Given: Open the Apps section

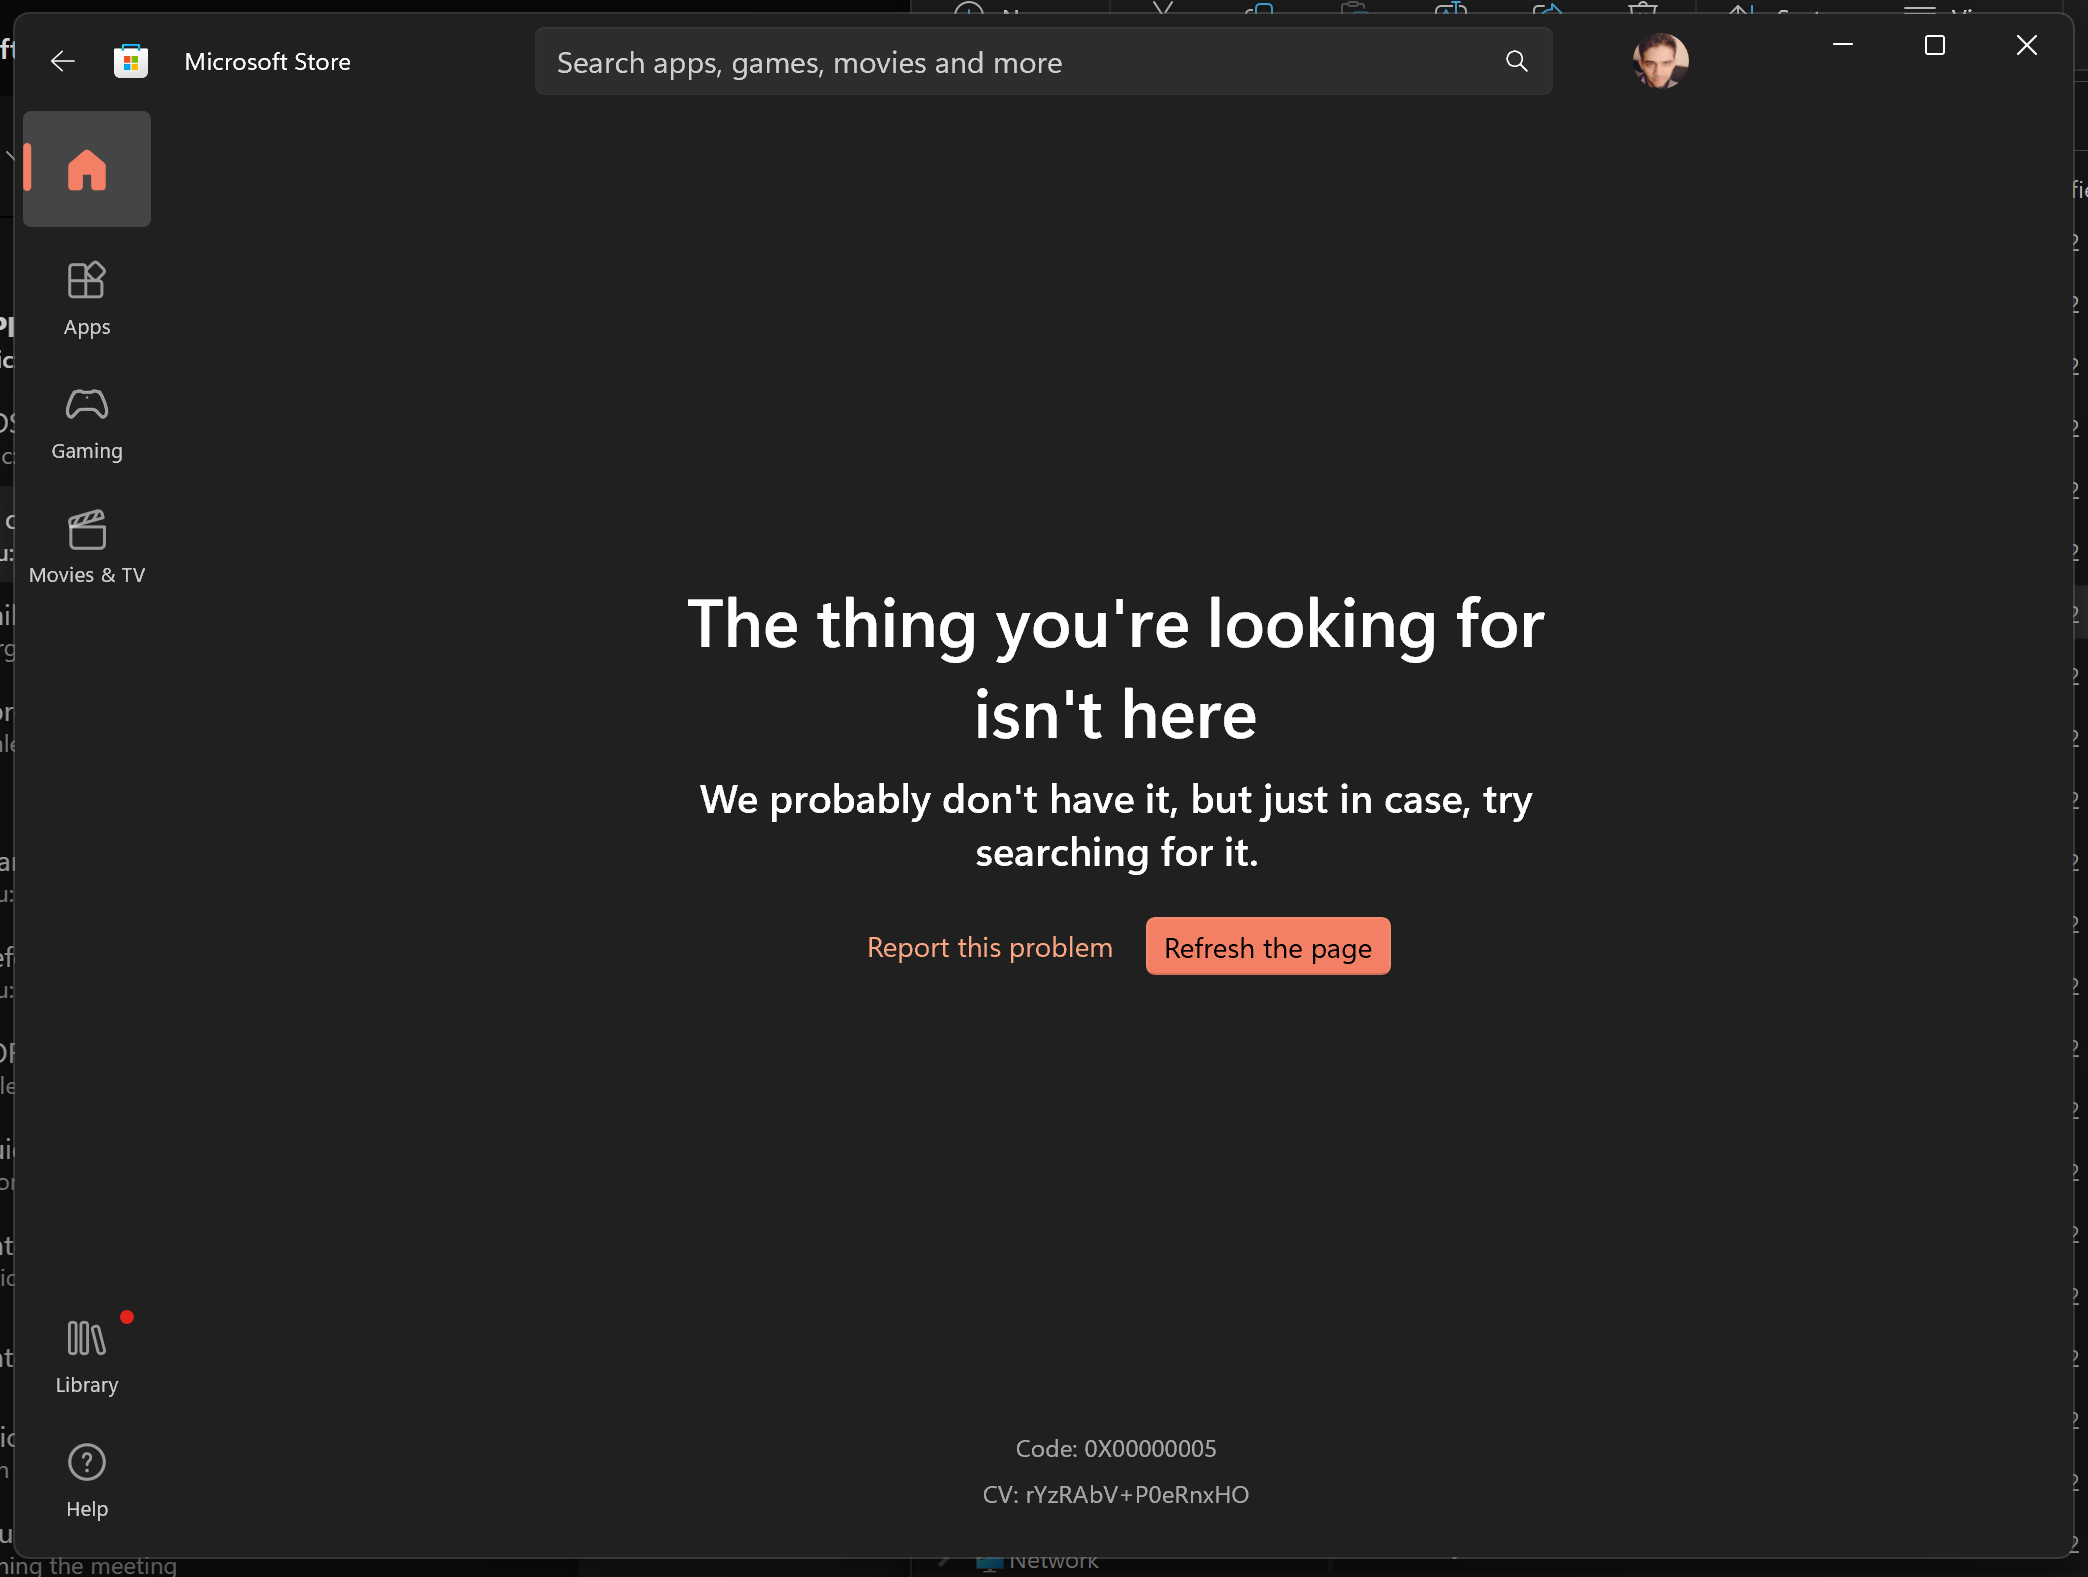Looking at the screenshot, I should (86, 296).
